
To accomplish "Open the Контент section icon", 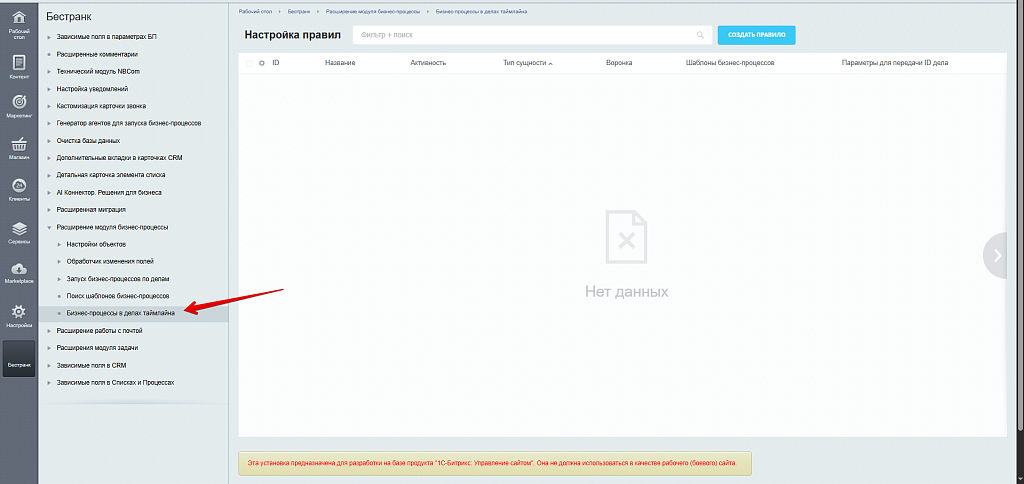I will pos(19,64).
